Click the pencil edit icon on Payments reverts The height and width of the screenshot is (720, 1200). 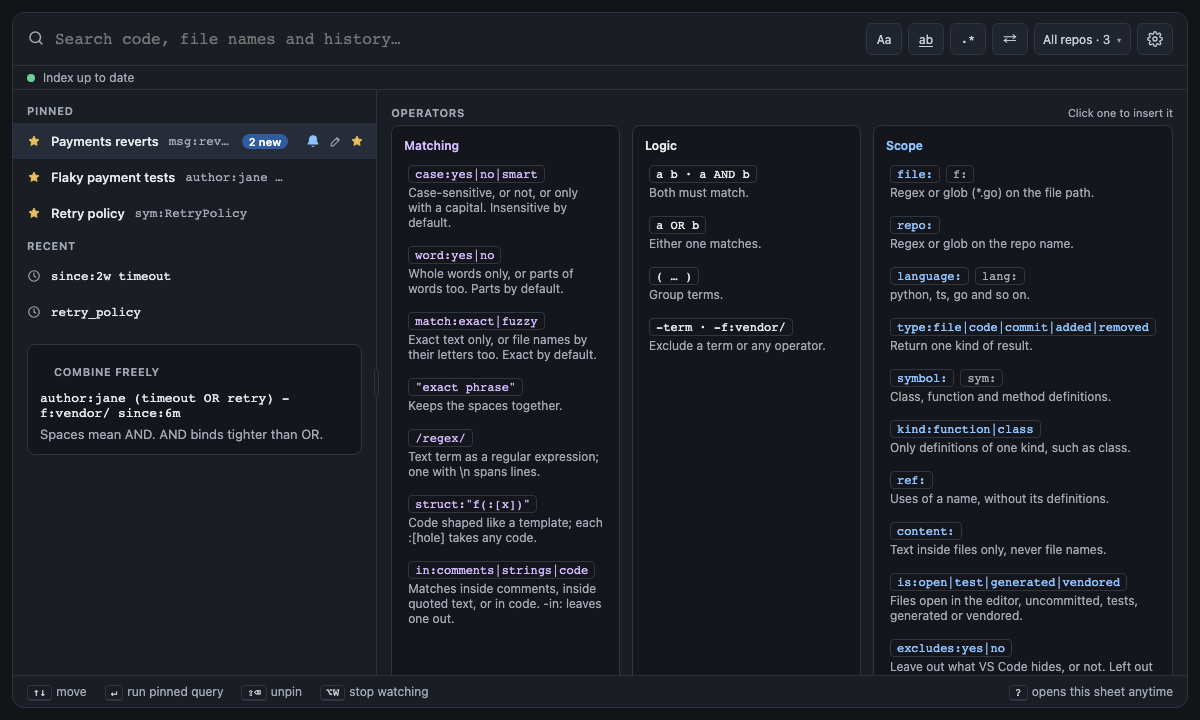tap(335, 142)
